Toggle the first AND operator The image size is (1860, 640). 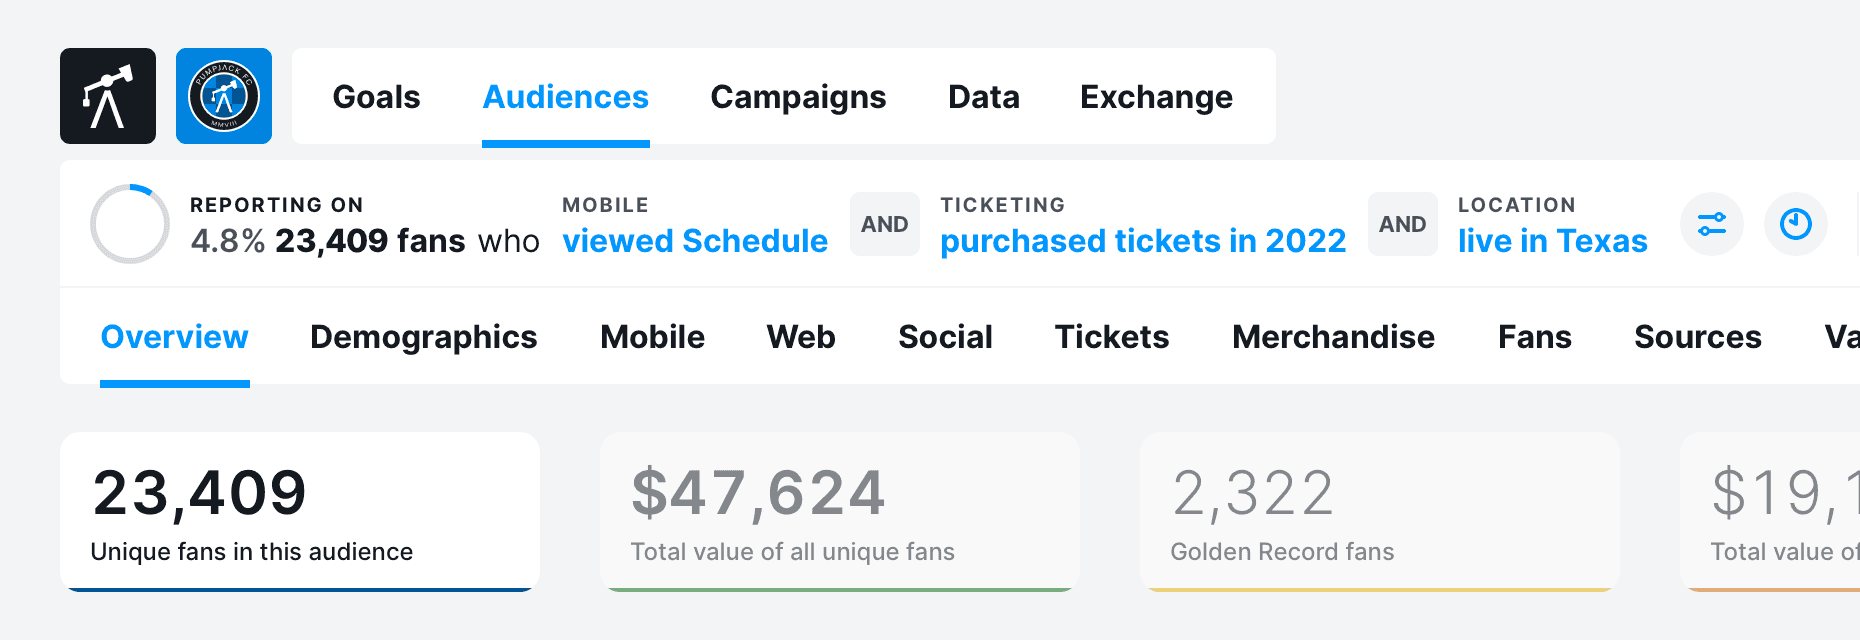click(x=885, y=224)
